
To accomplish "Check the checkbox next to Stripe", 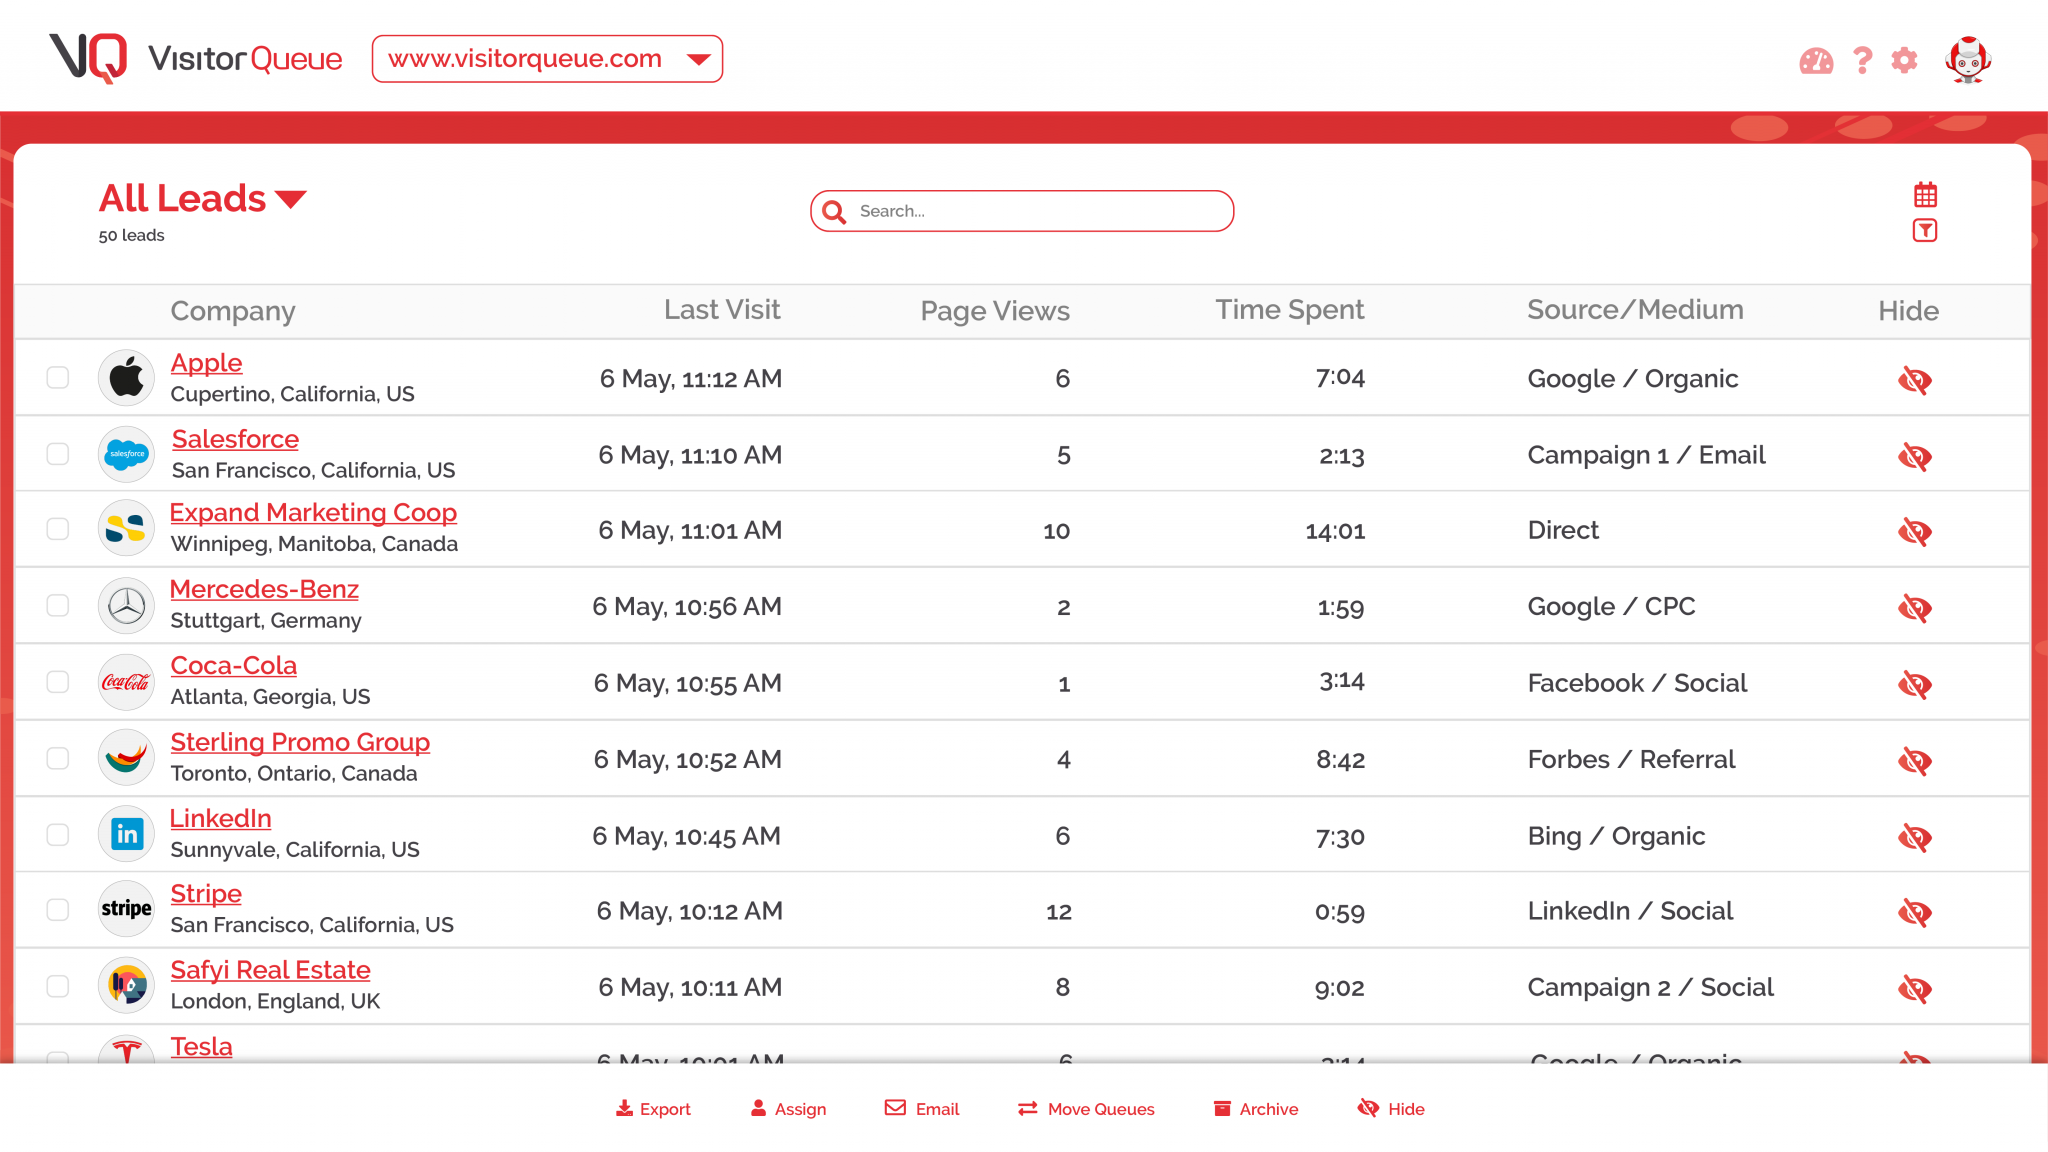I will [57, 910].
